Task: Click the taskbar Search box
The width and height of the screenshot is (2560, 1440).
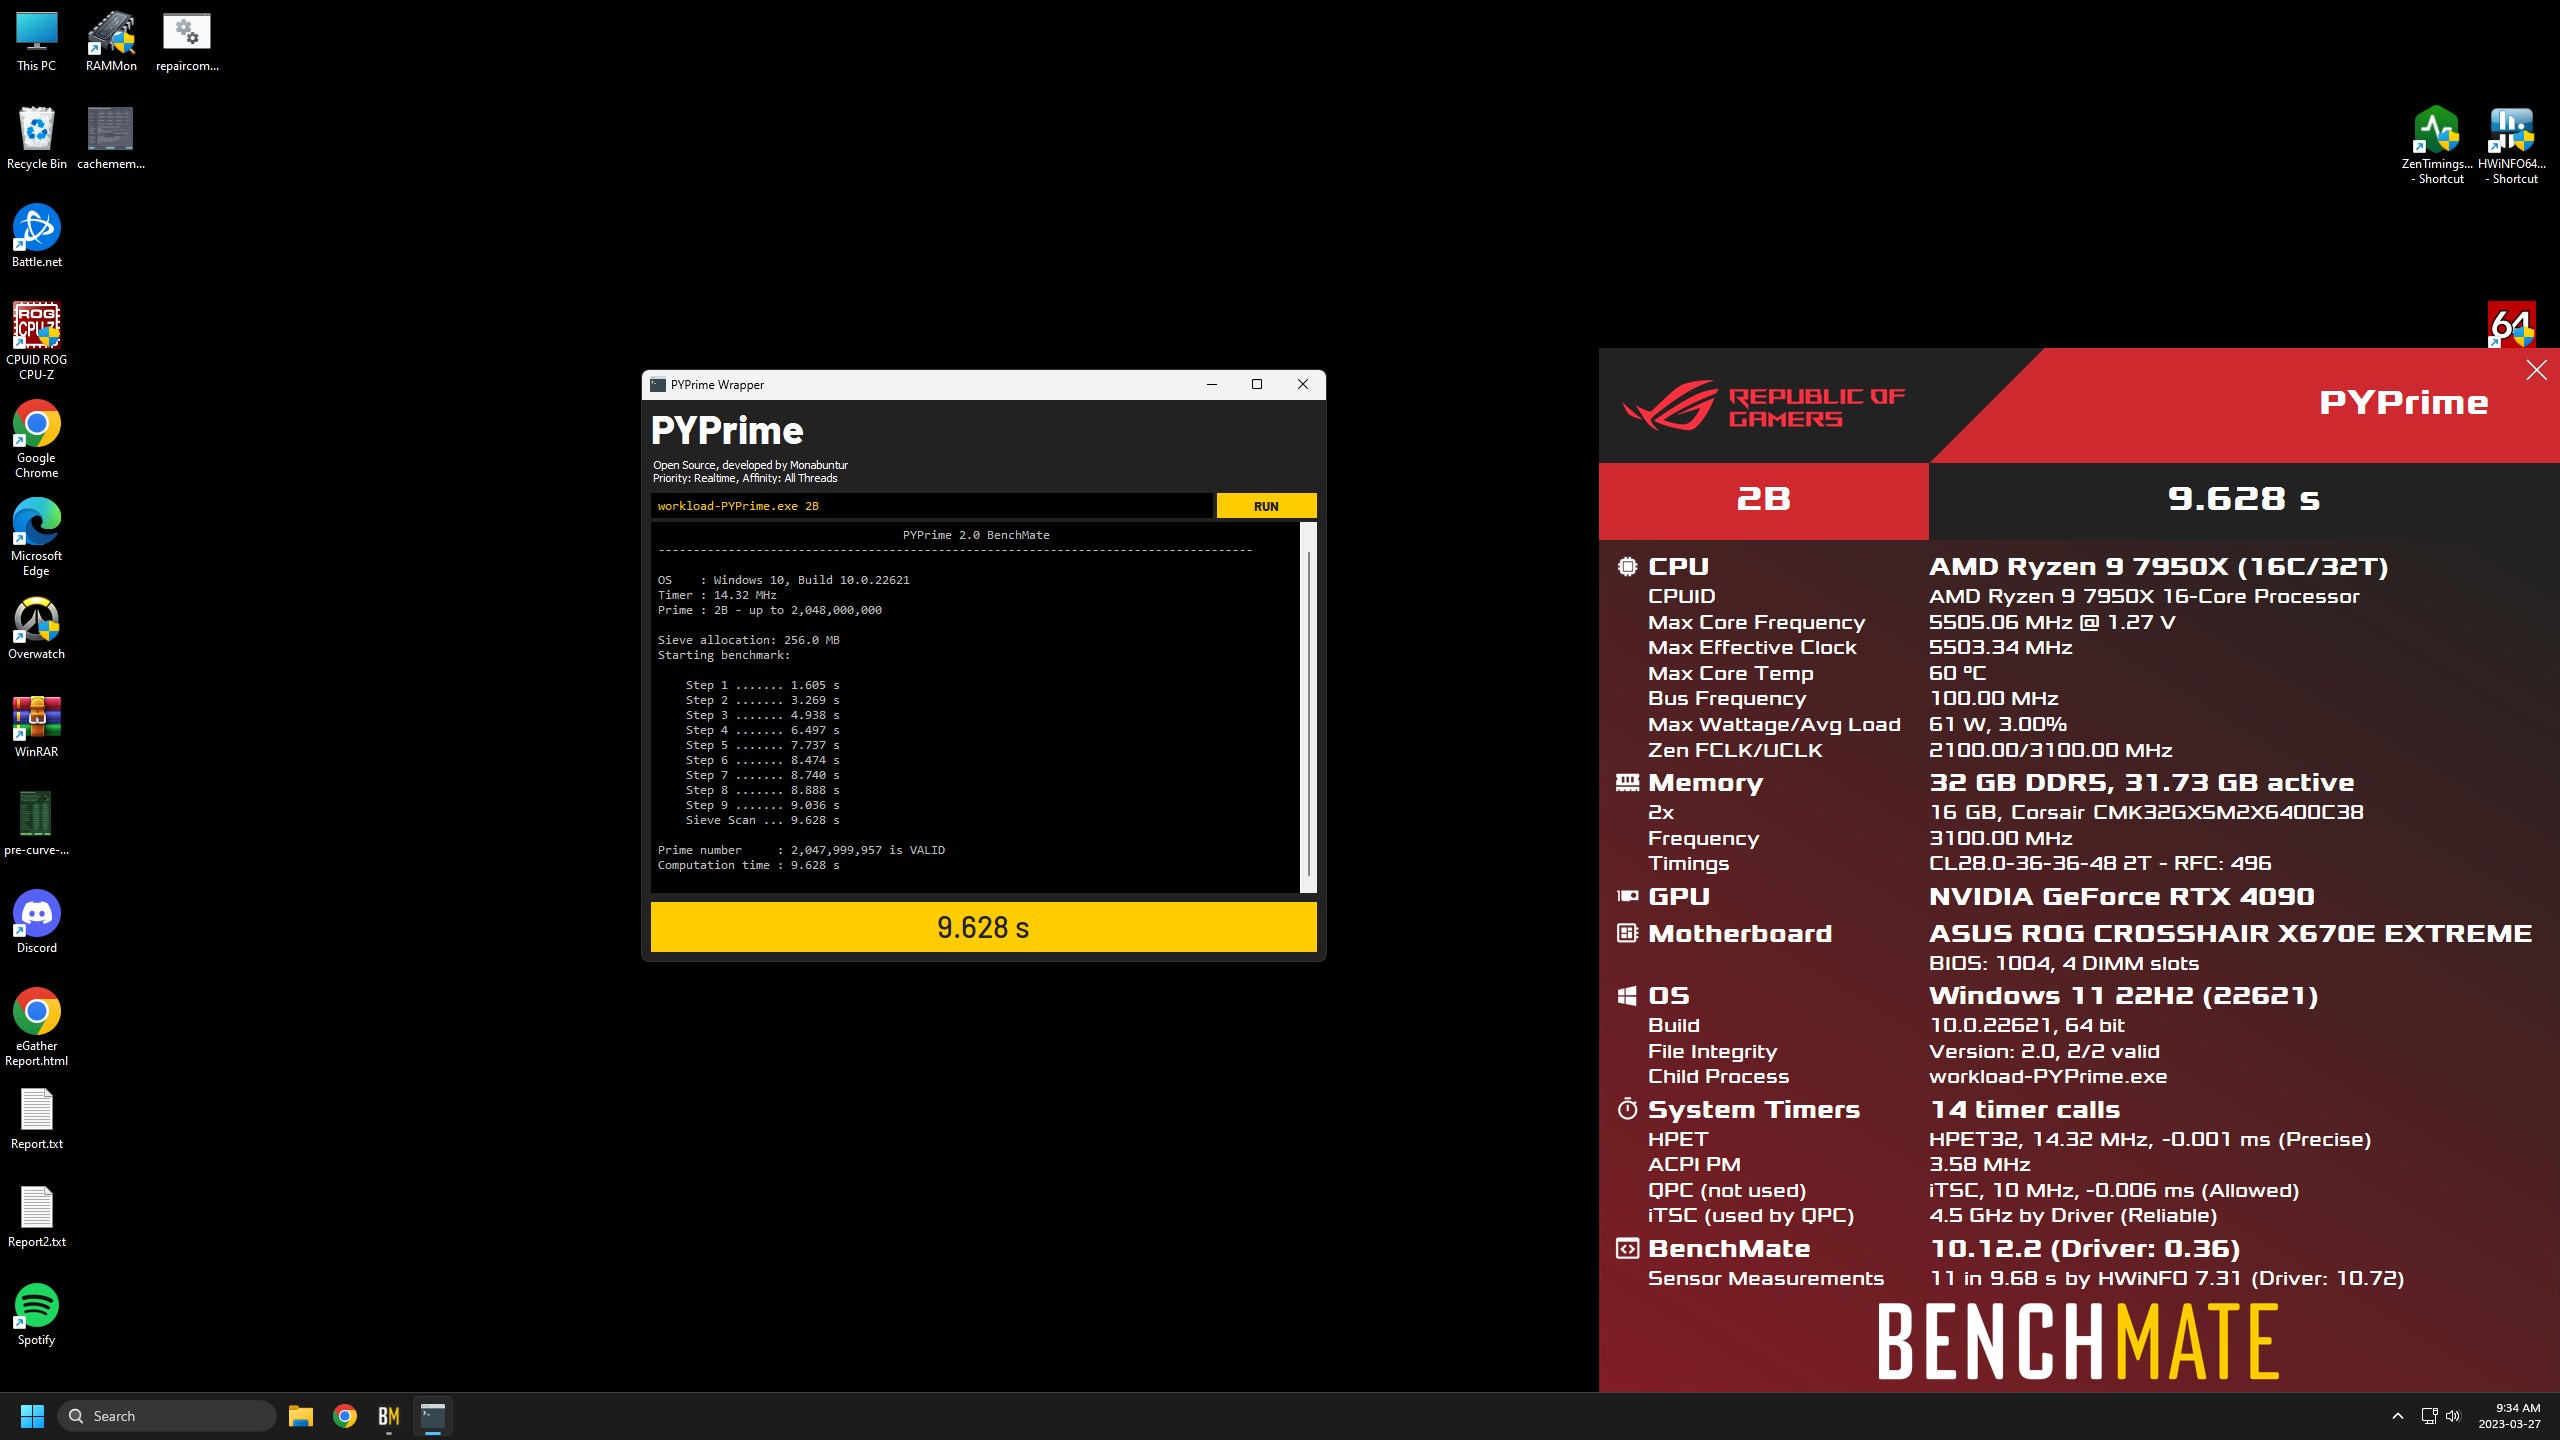Action: pos(167,1416)
